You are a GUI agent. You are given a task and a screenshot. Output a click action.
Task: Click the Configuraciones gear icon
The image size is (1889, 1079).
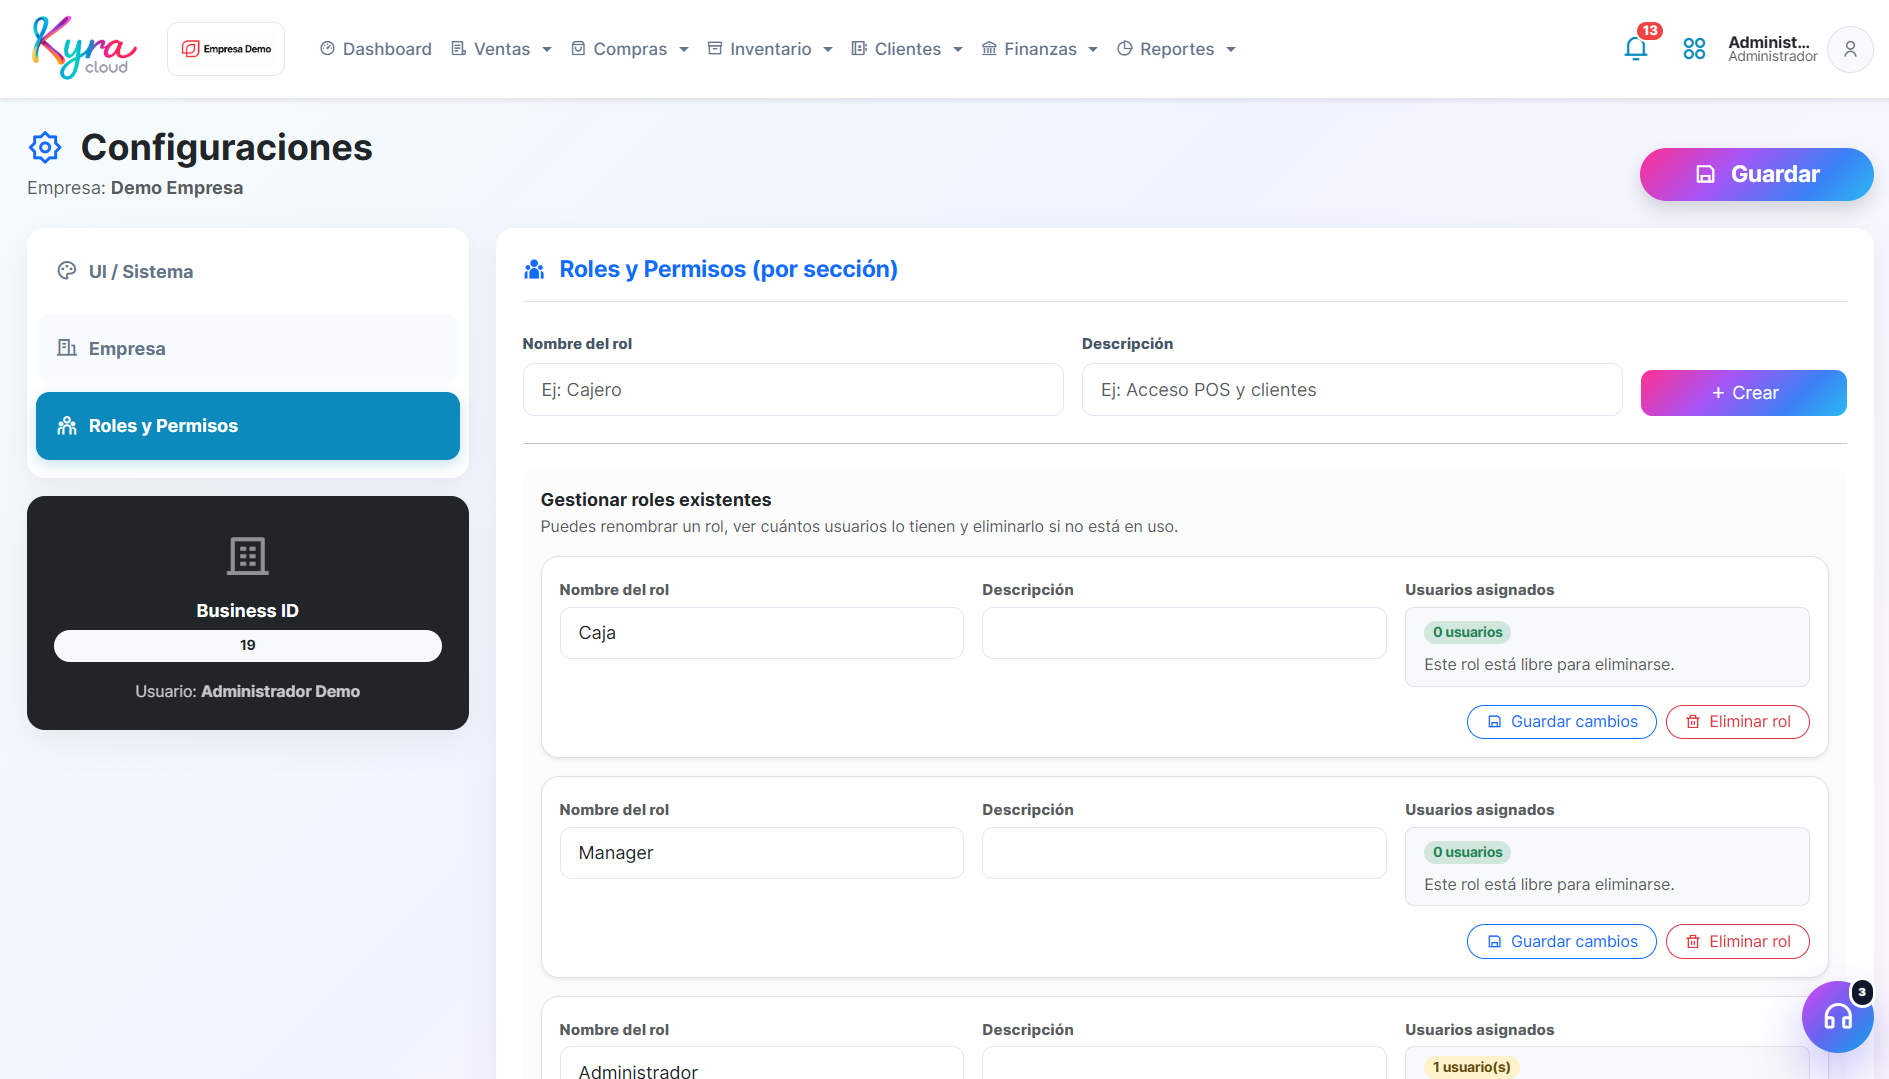click(x=45, y=147)
